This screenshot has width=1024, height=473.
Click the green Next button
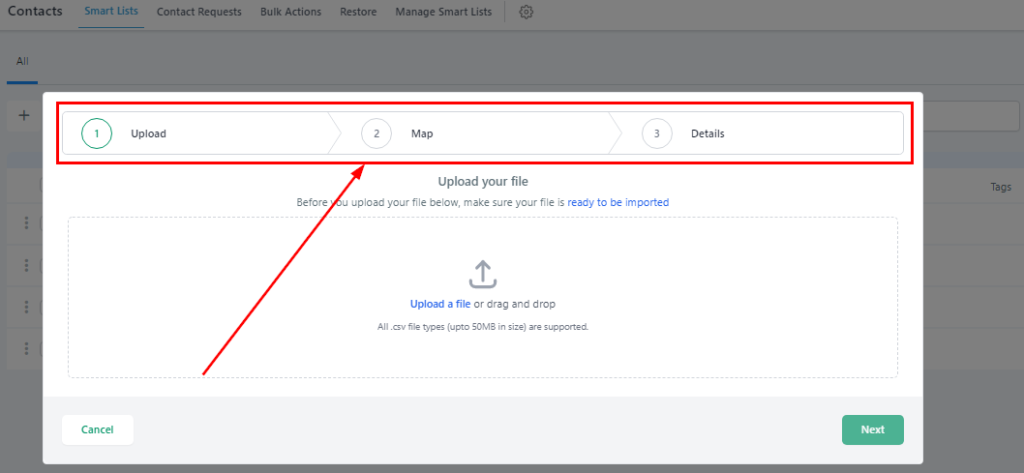click(x=872, y=429)
